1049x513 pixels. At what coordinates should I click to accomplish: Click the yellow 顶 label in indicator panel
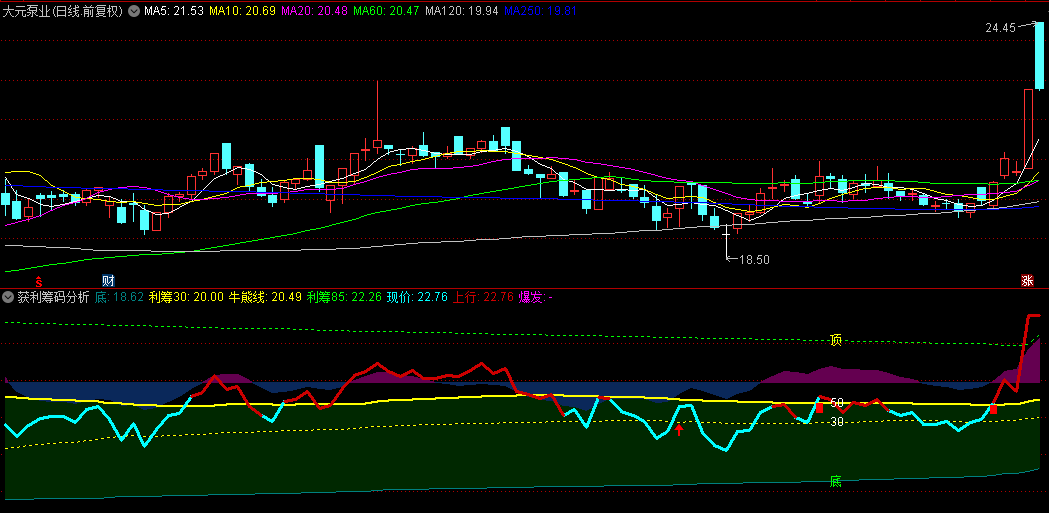[836, 340]
